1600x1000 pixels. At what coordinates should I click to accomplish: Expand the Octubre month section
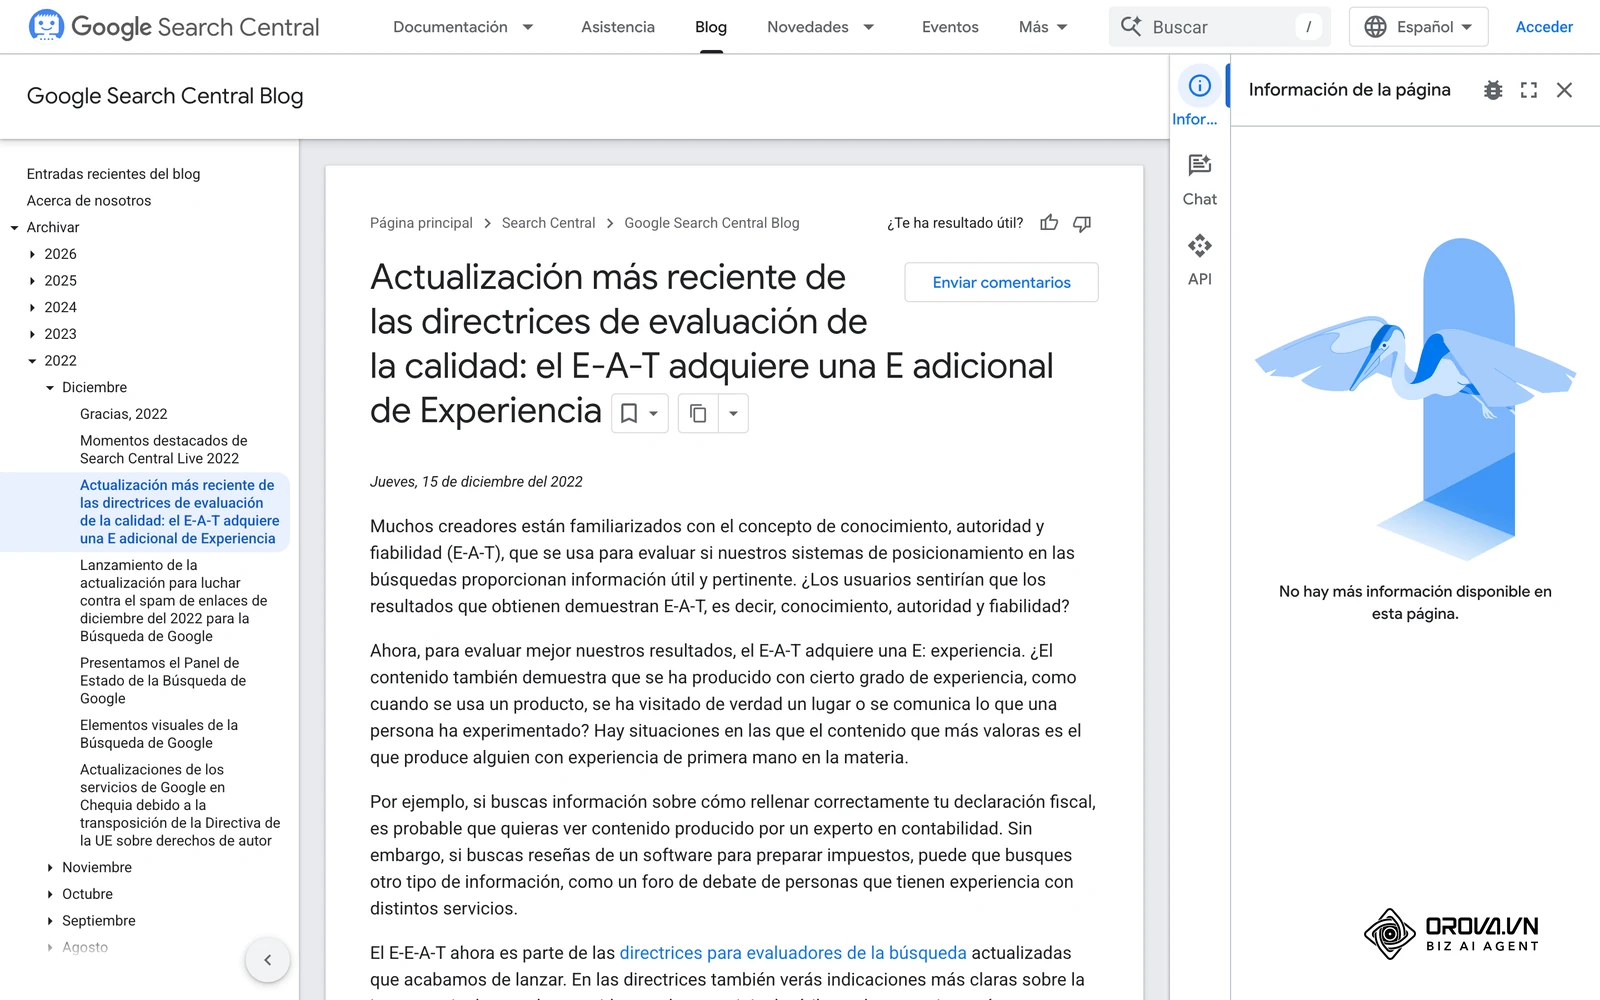pos(50,894)
